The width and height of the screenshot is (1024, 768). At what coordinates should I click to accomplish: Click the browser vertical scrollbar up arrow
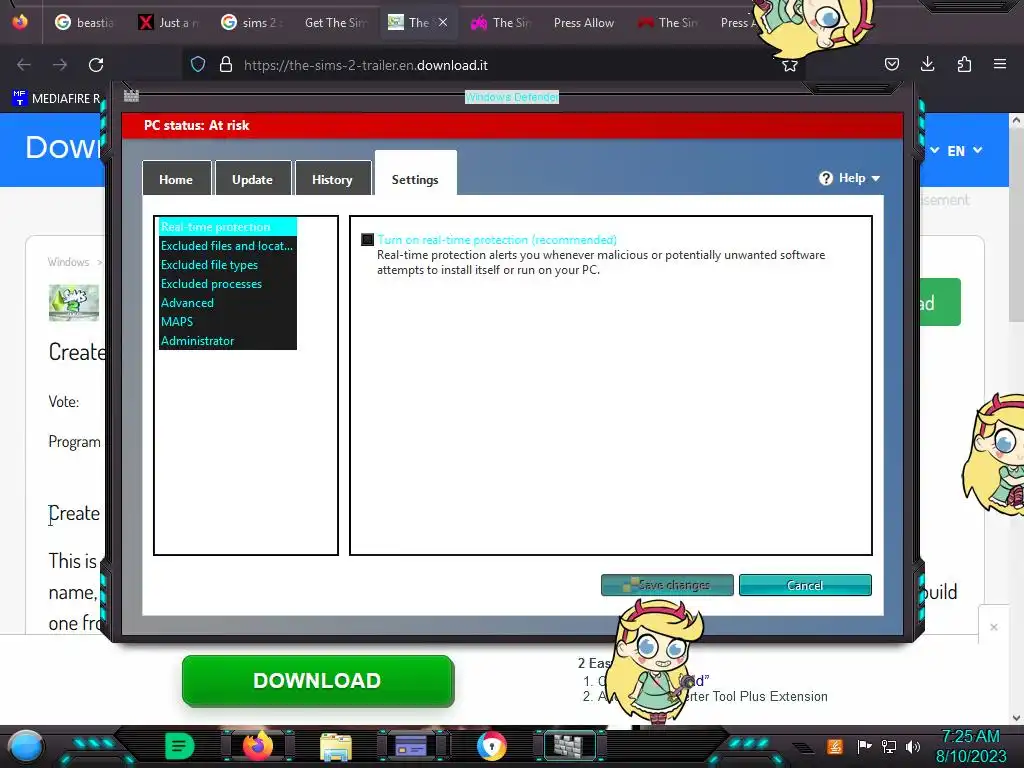click(1016, 121)
